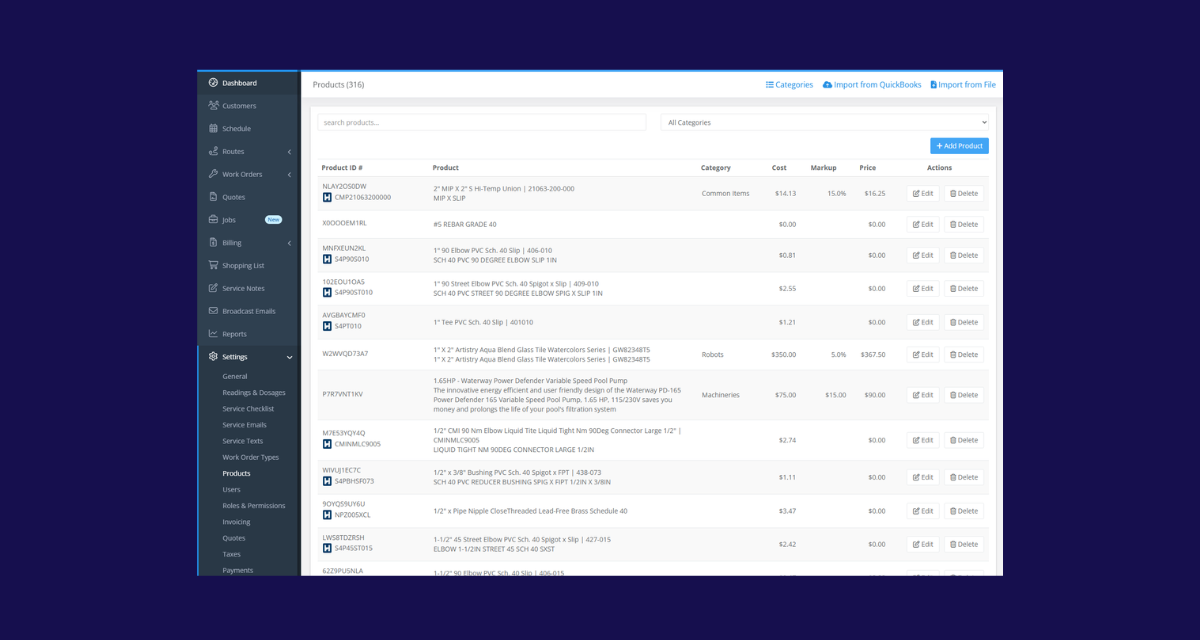The height and width of the screenshot is (640, 1200).
Task: Click the Schedule calendar icon
Action: (213, 129)
